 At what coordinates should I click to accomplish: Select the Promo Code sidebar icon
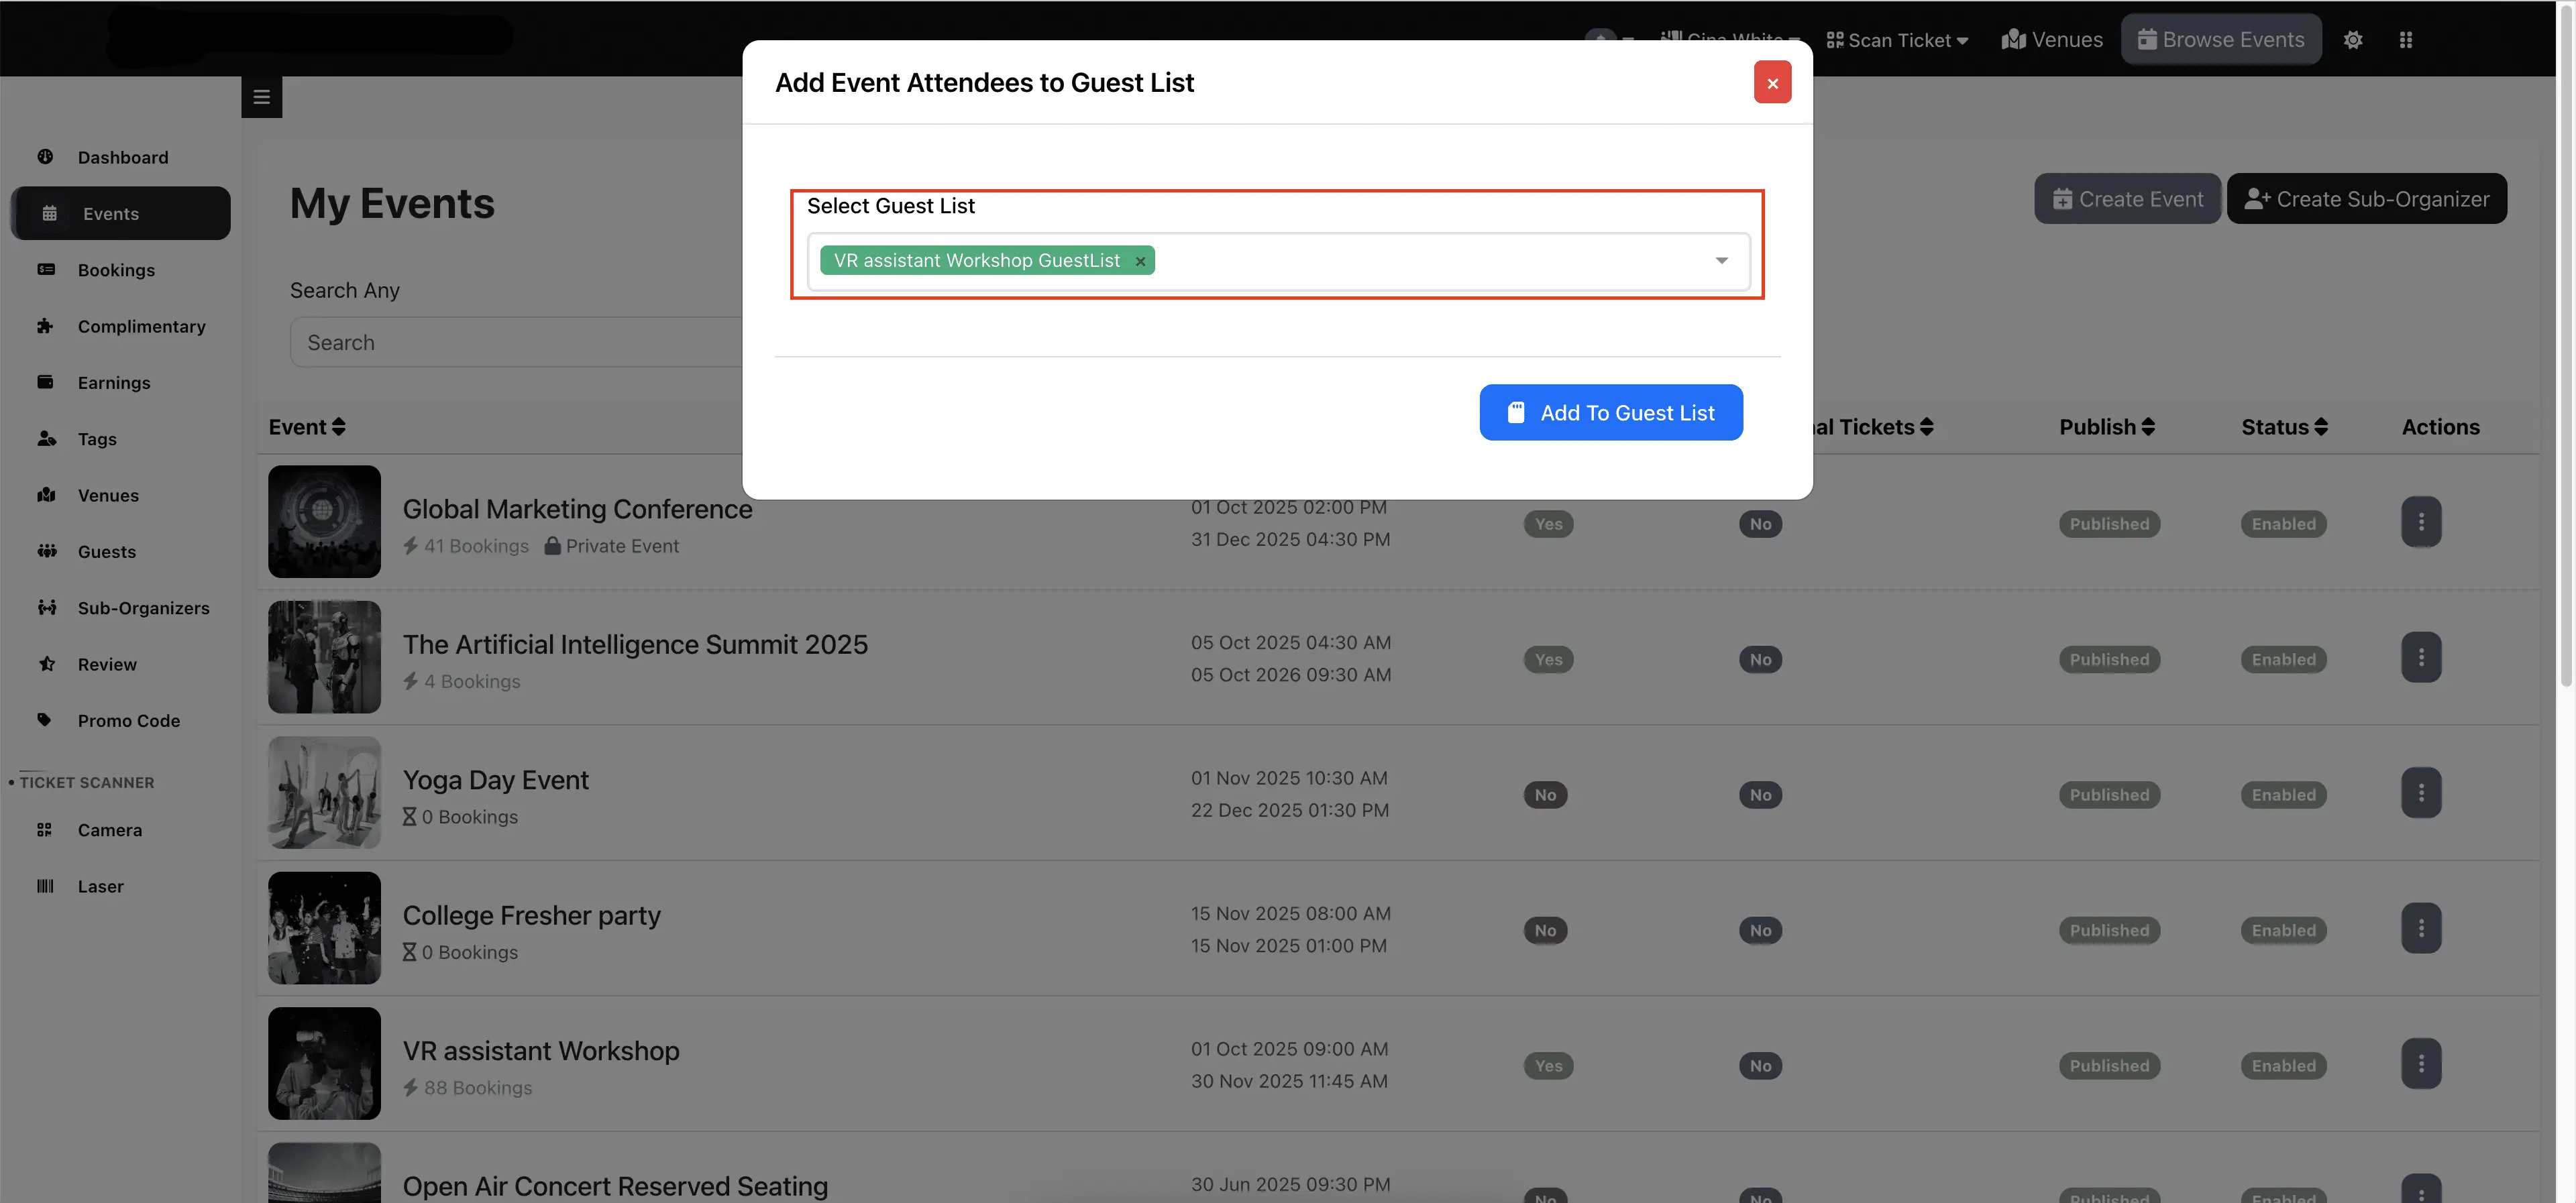coord(128,720)
